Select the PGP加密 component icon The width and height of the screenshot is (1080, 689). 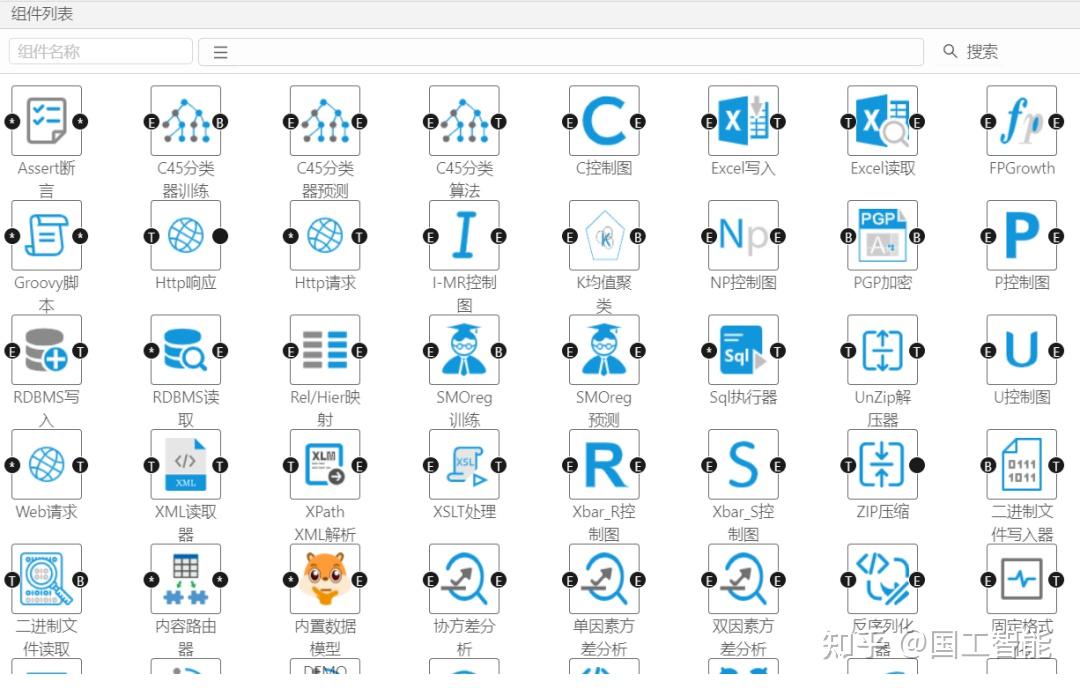pyautogui.click(x=882, y=236)
